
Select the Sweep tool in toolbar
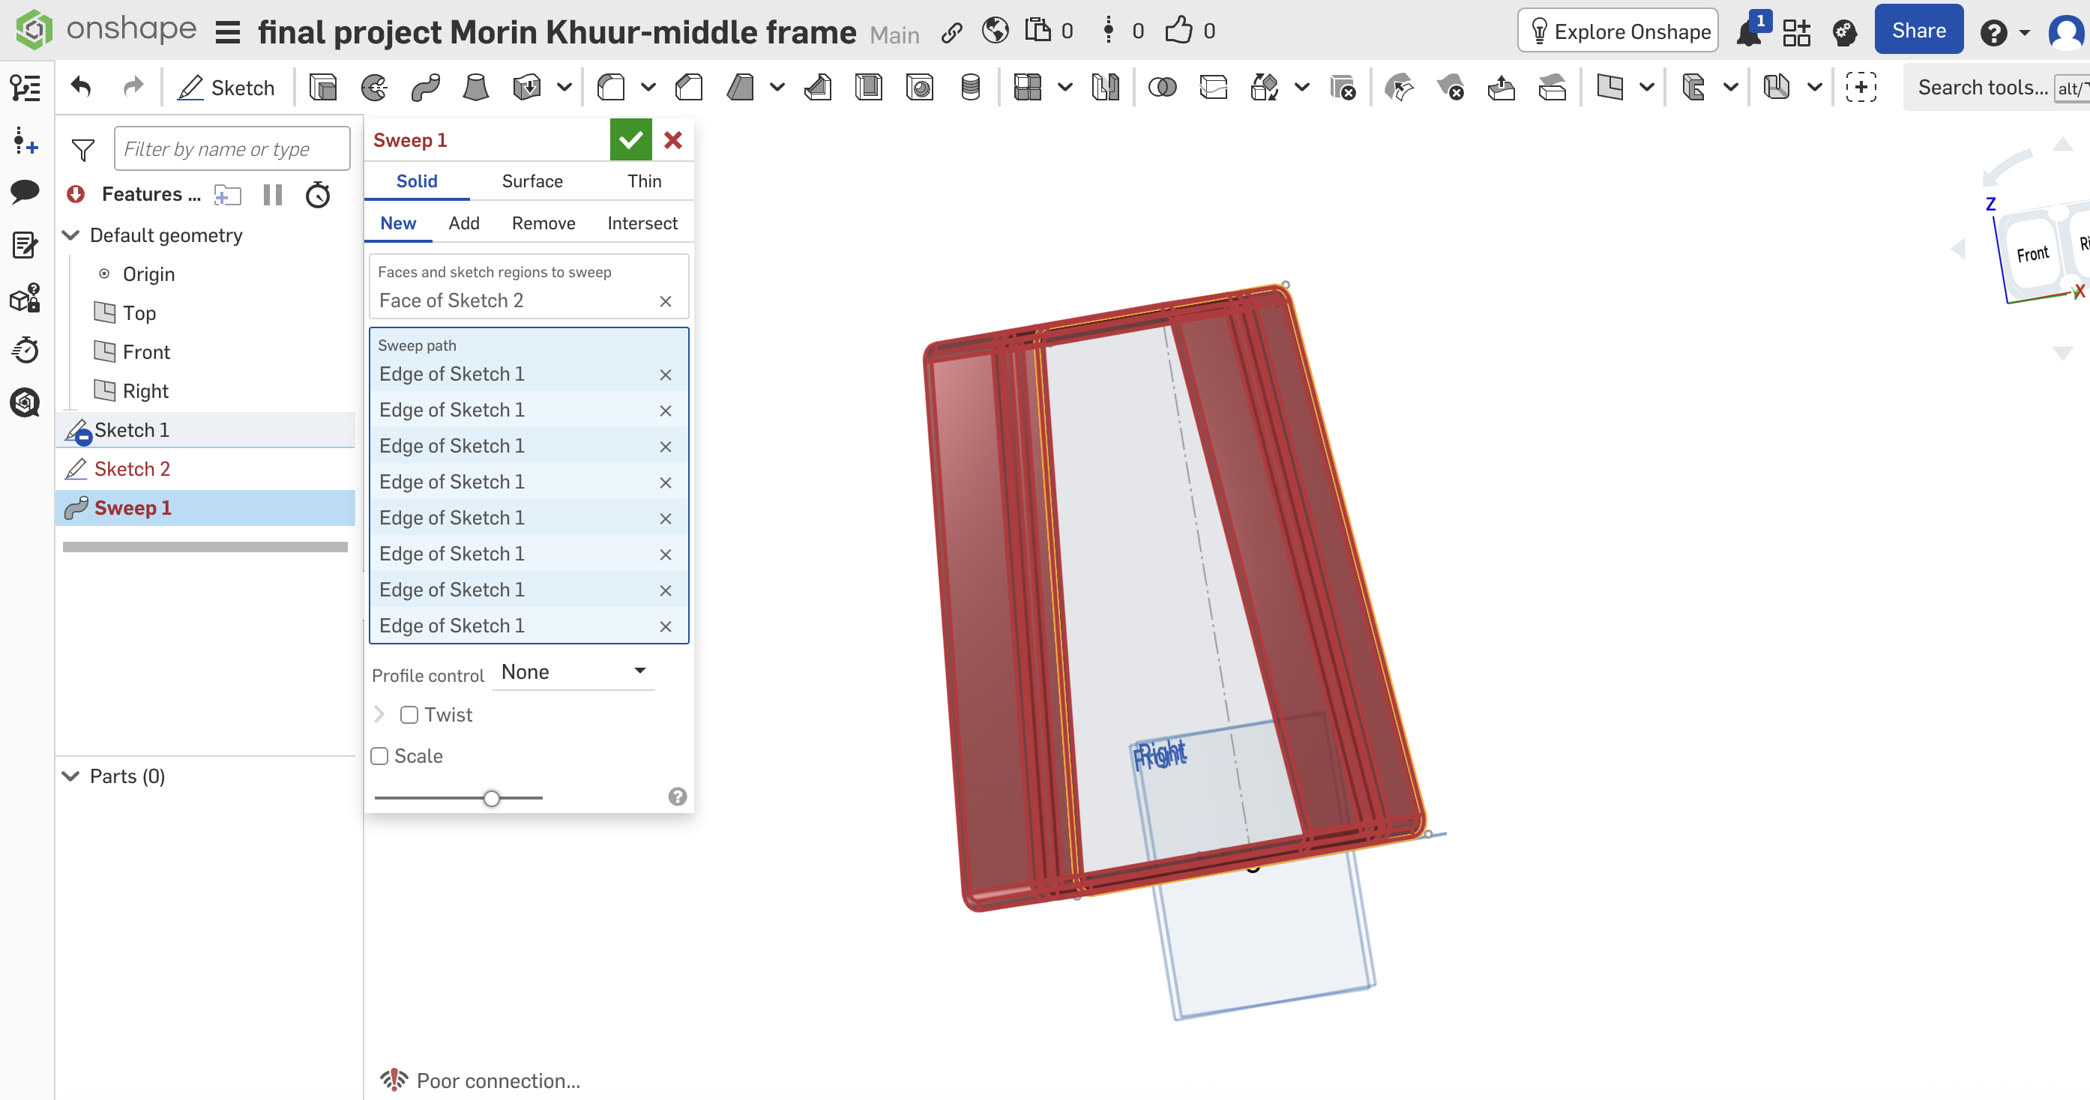pyautogui.click(x=425, y=87)
